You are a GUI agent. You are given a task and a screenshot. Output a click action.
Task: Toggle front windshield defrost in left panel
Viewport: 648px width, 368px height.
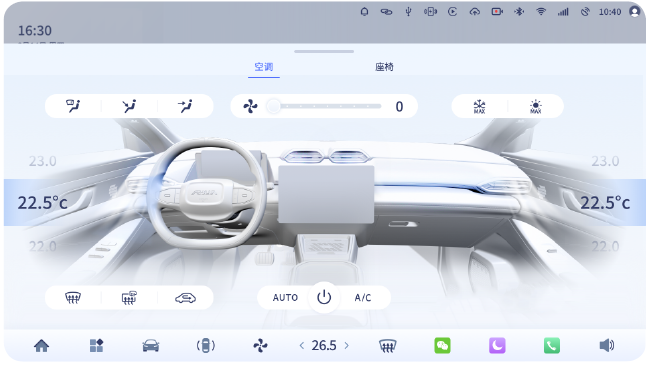[x=73, y=298]
